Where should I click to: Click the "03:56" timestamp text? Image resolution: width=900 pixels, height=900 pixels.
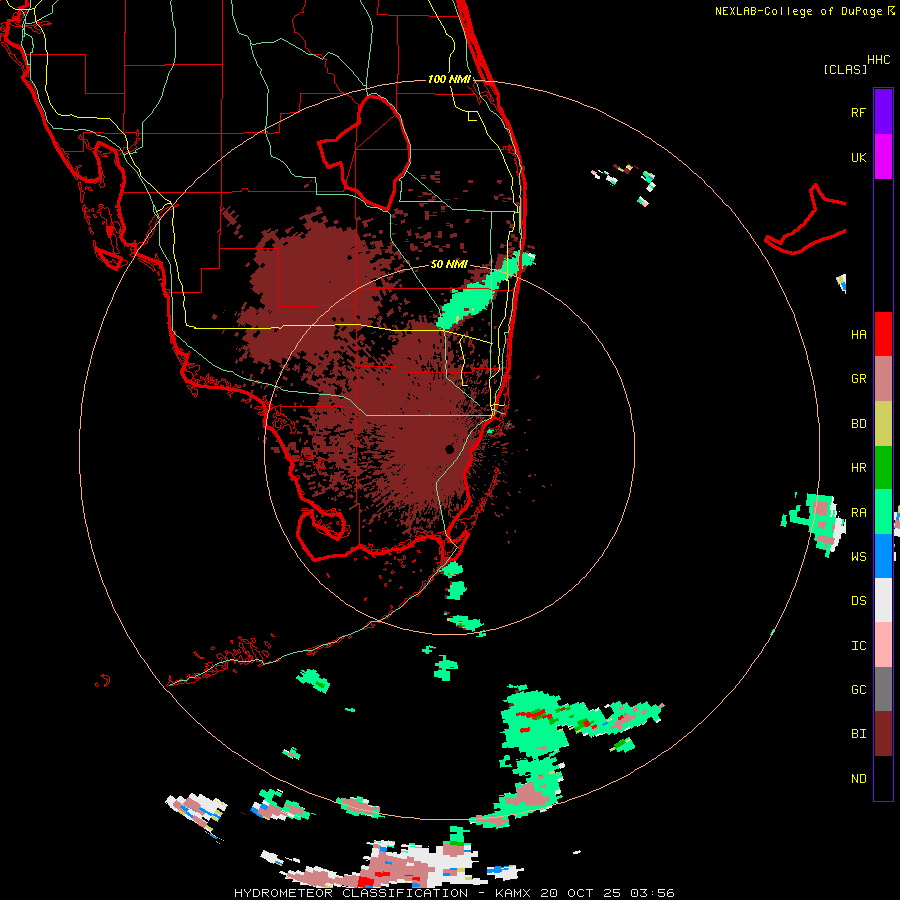pos(652,893)
